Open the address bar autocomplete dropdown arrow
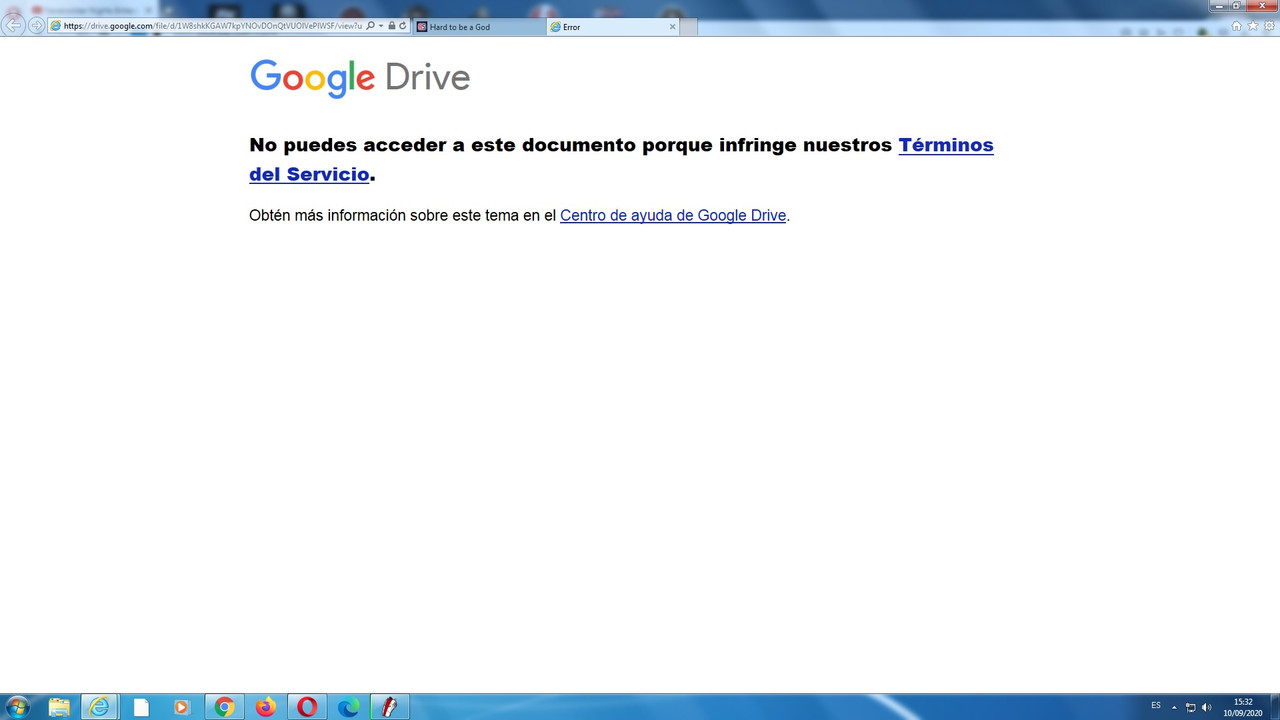 click(x=380, y=26)
